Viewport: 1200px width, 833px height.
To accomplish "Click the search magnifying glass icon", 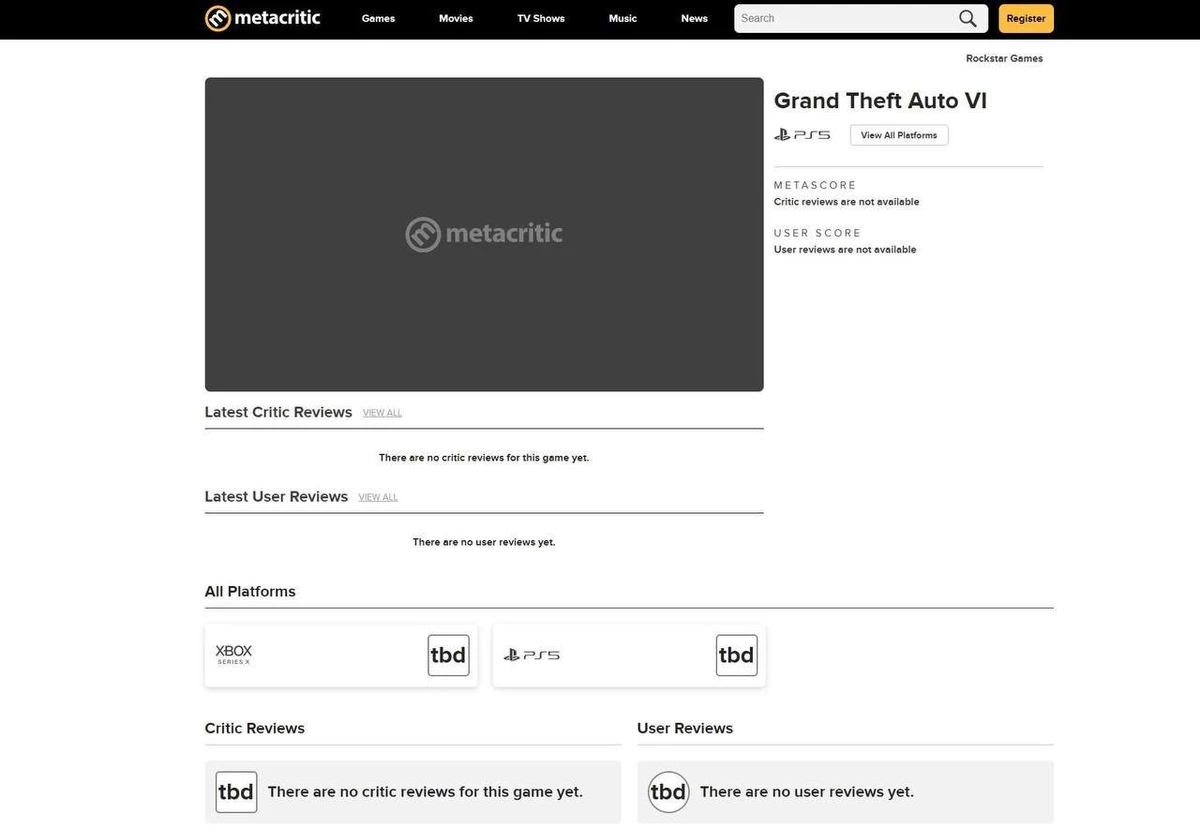I will pyautogui.click(x=967, y=18).
